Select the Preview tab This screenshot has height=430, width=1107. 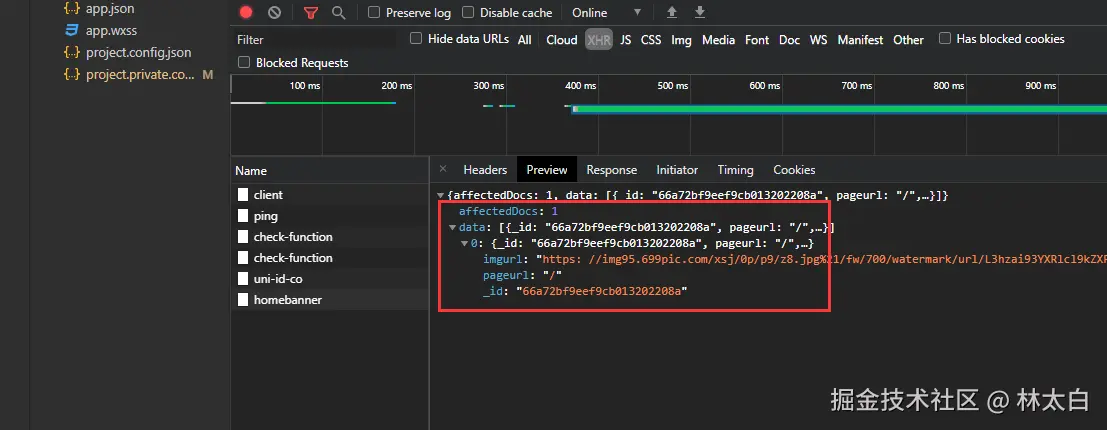[546, 169]
